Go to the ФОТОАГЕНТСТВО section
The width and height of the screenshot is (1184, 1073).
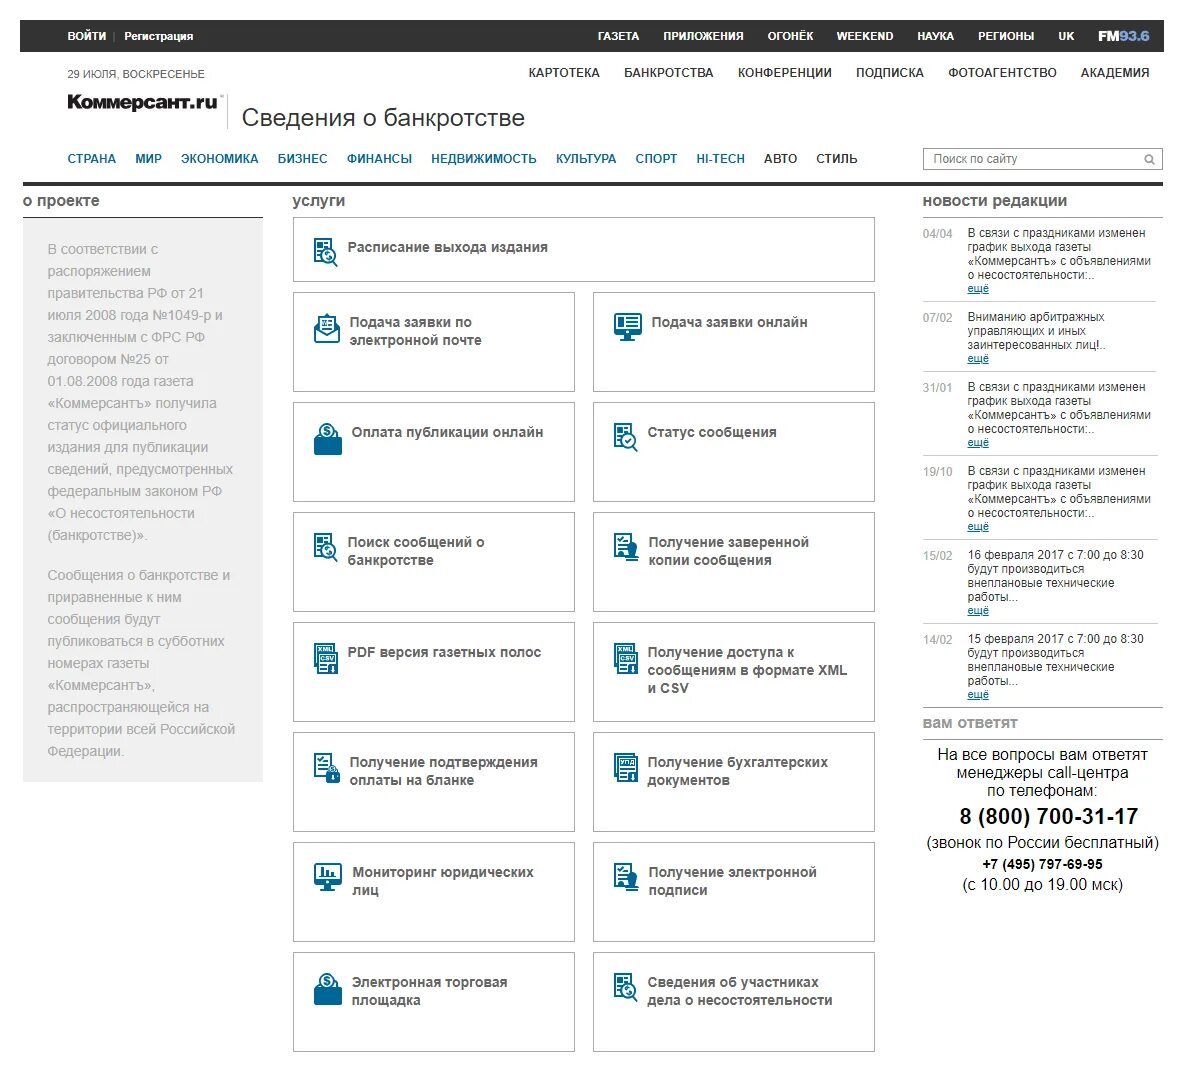1002,72
